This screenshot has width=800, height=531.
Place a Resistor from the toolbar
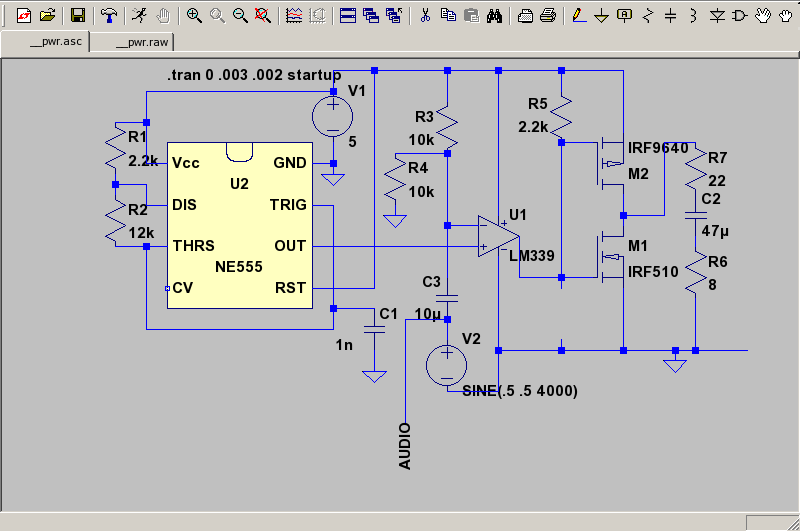point(648,16)
